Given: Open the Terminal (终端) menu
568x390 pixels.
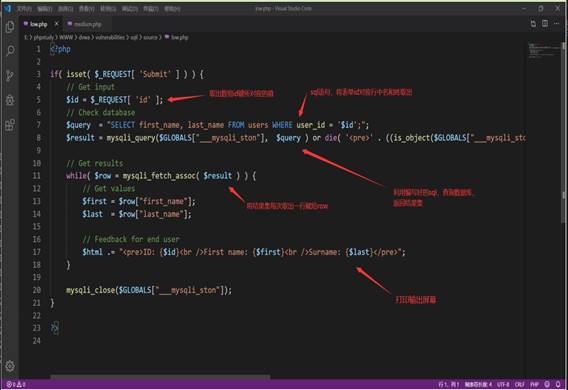Looking at the screenshot, I should 151,9.
